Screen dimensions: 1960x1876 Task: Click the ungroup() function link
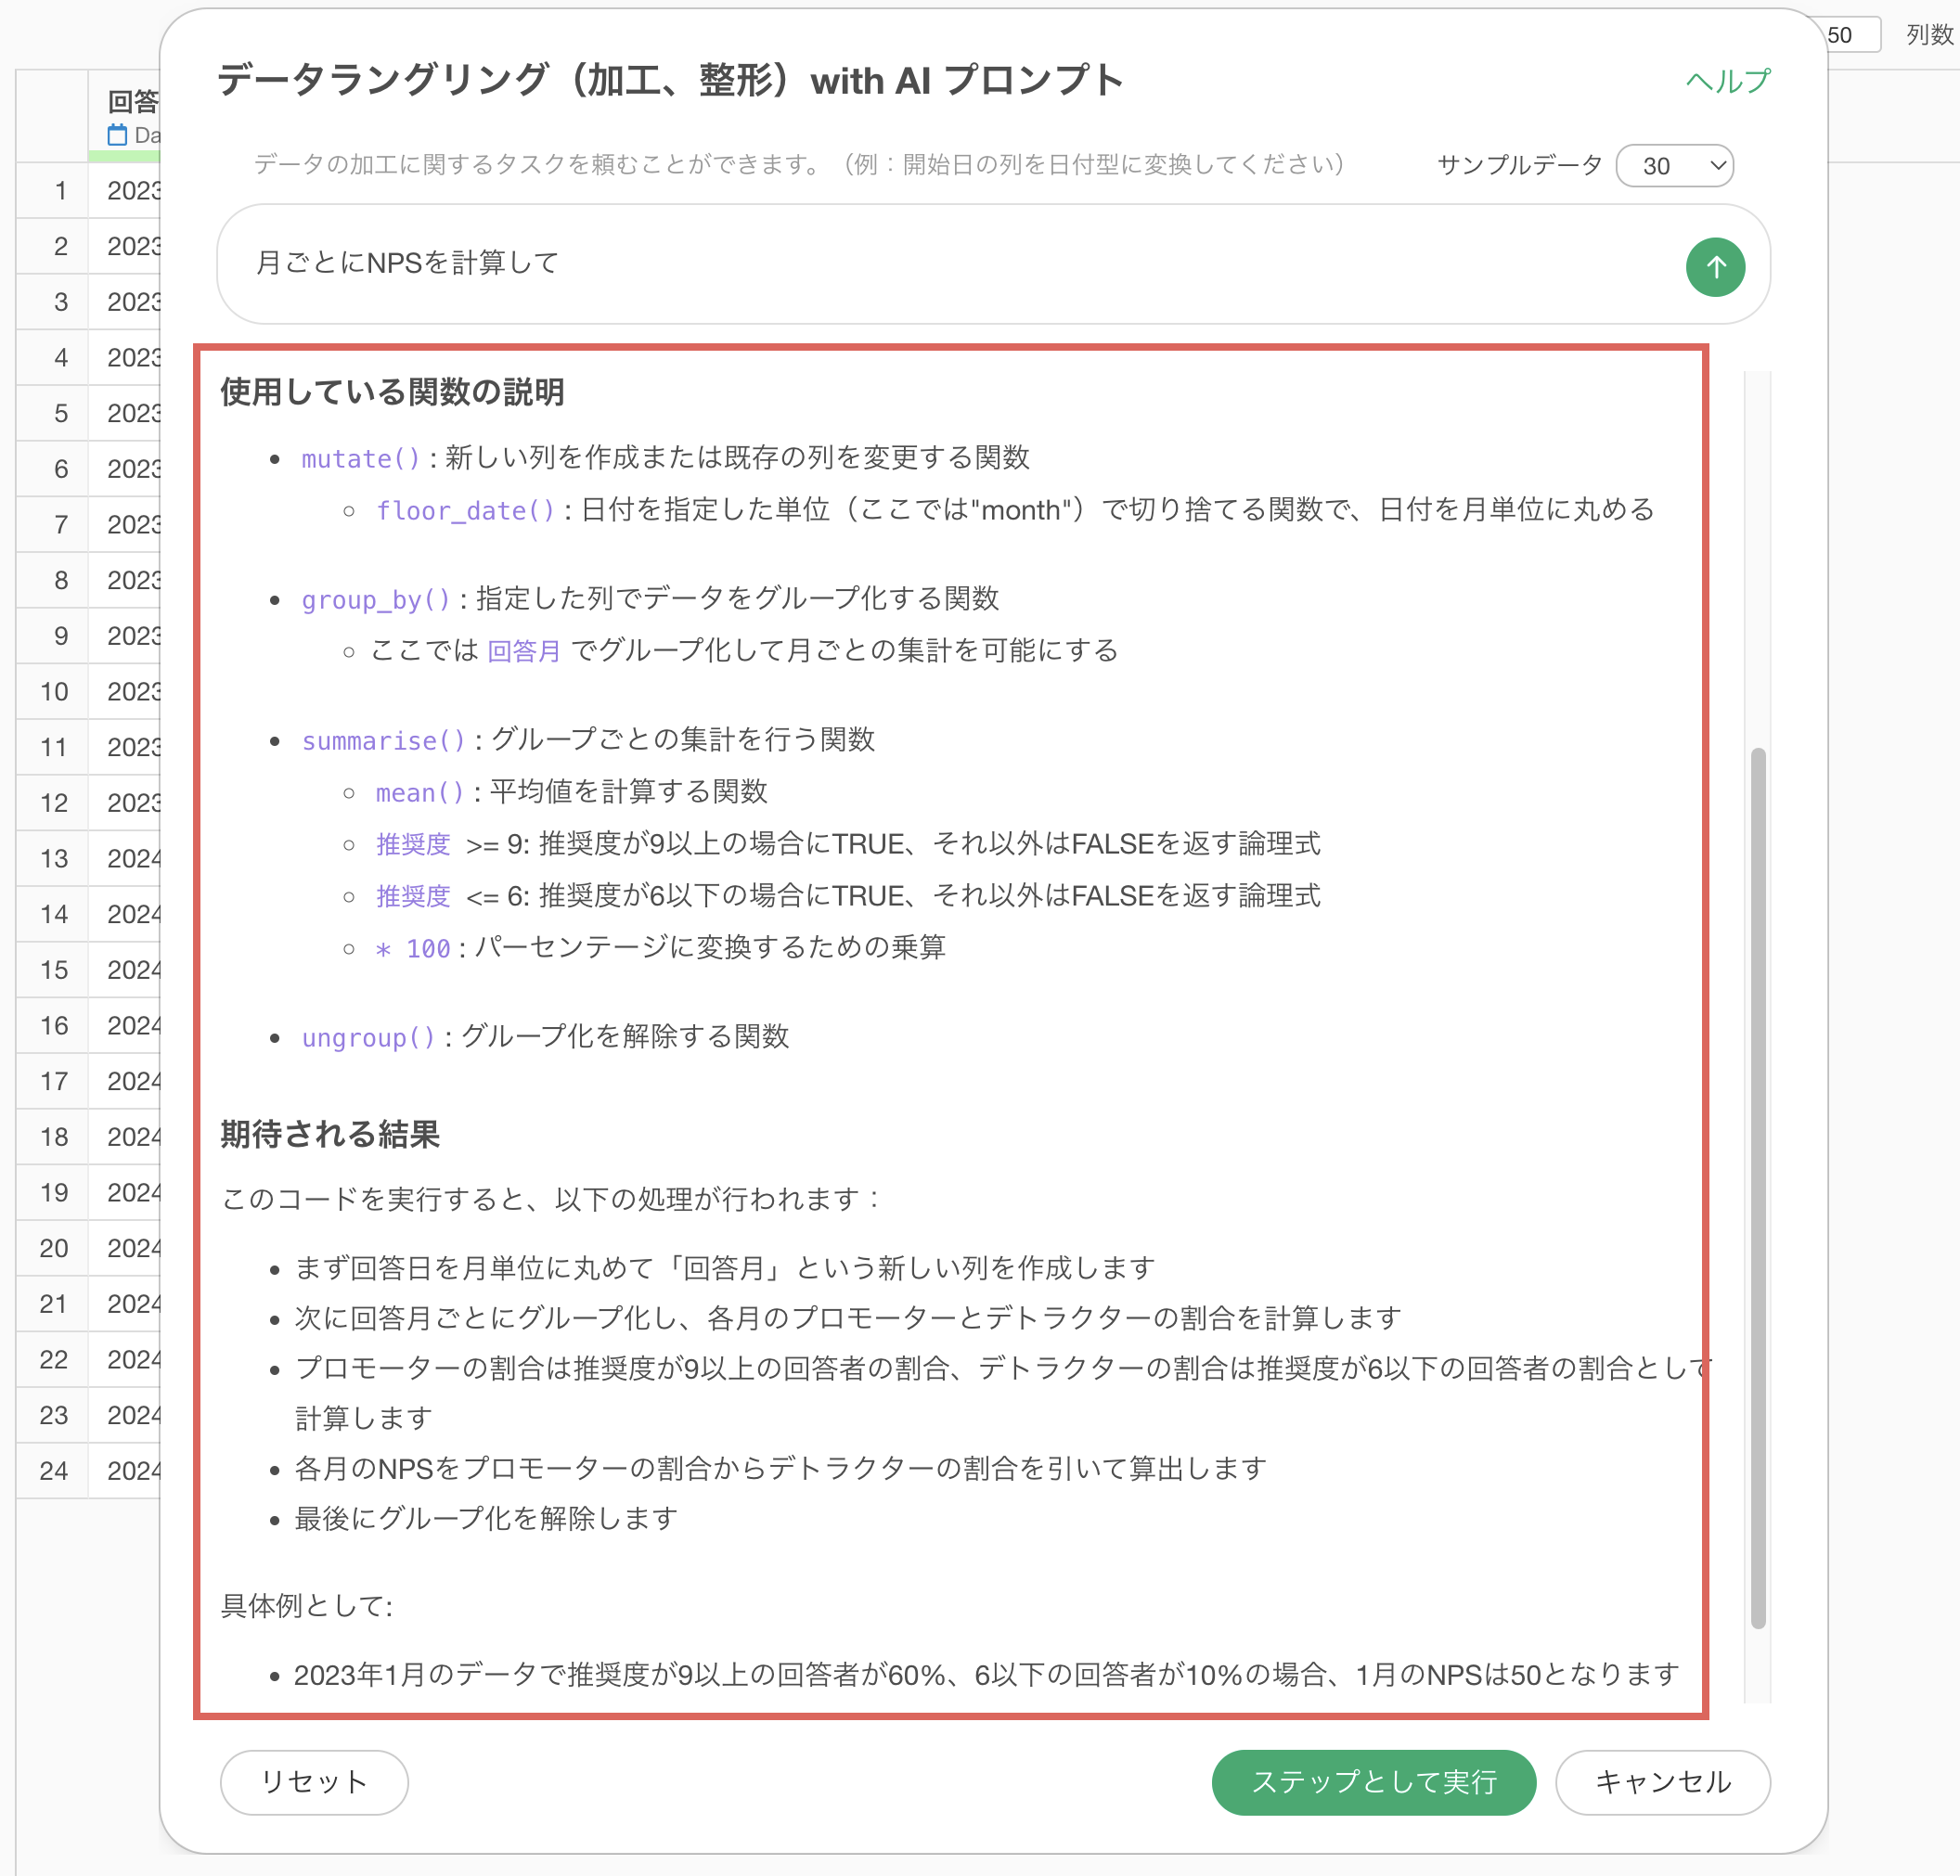point(369,1037)
